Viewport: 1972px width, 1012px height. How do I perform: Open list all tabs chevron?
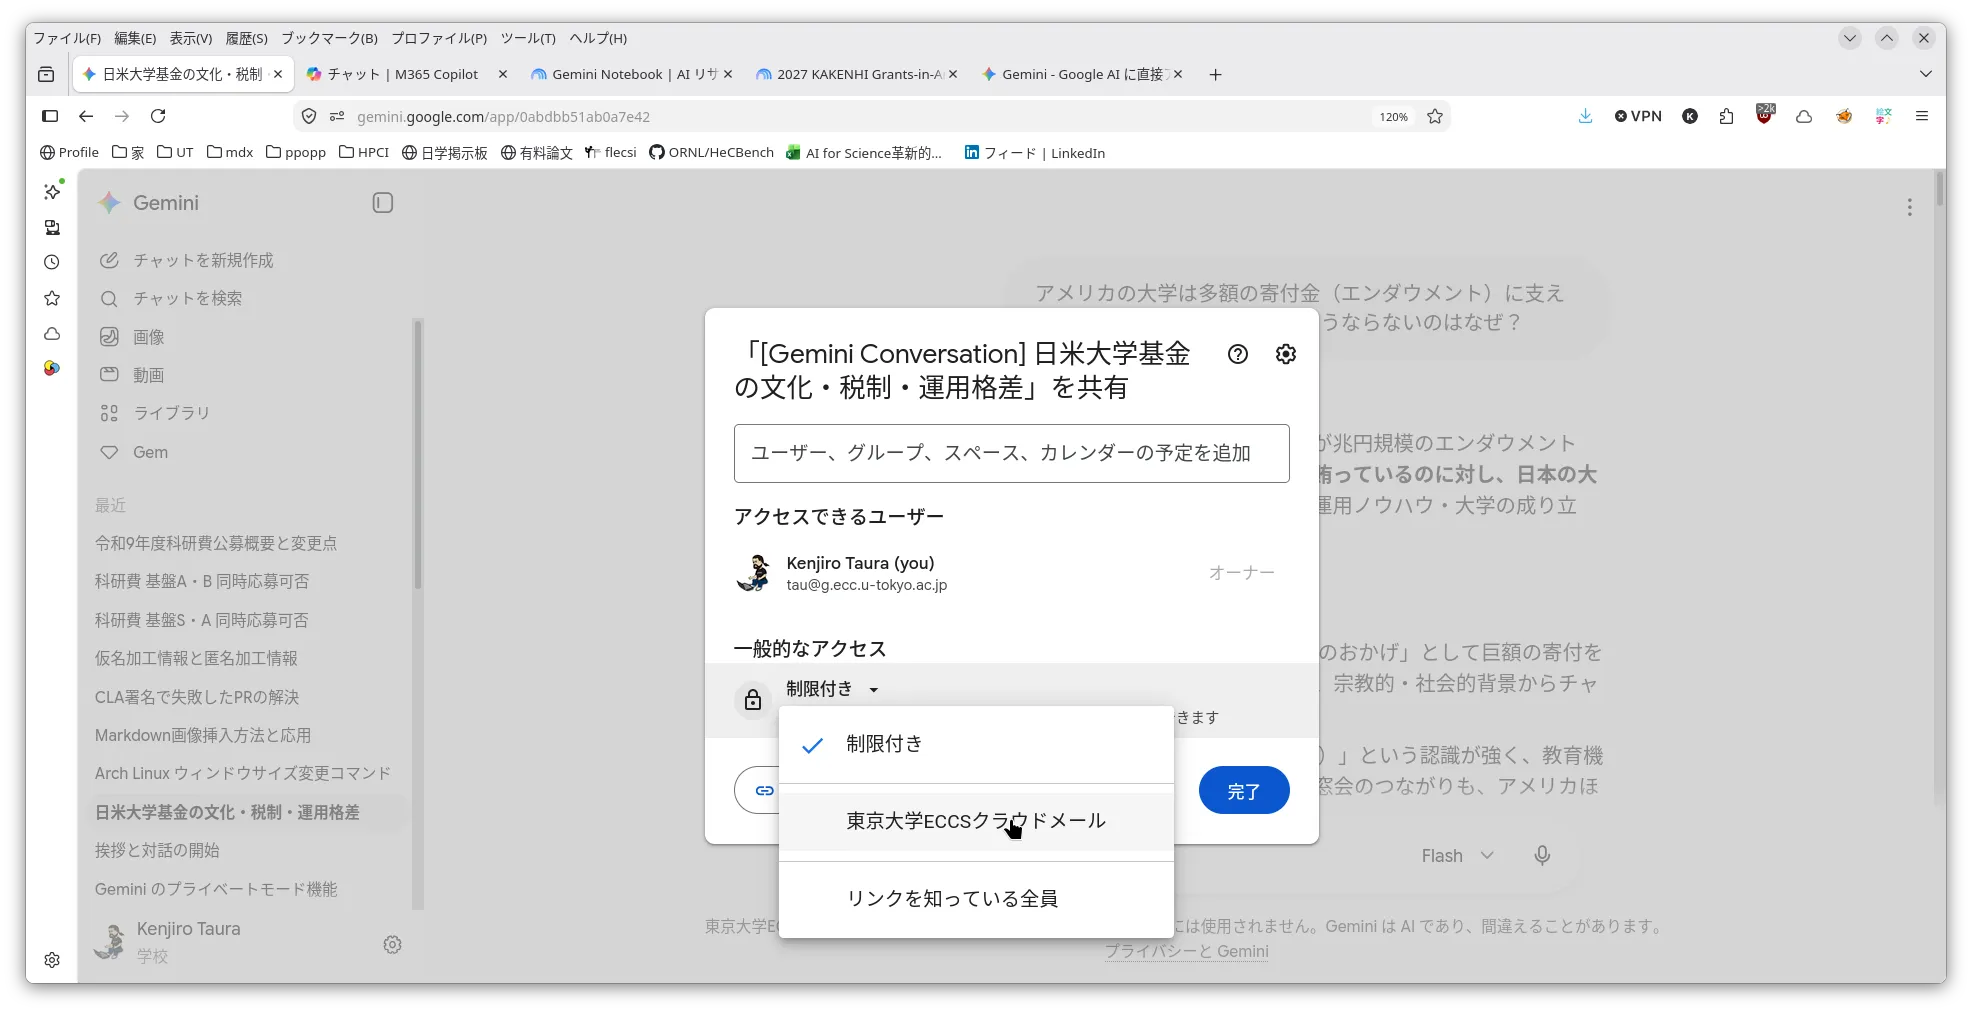(x=1925, y=74)
